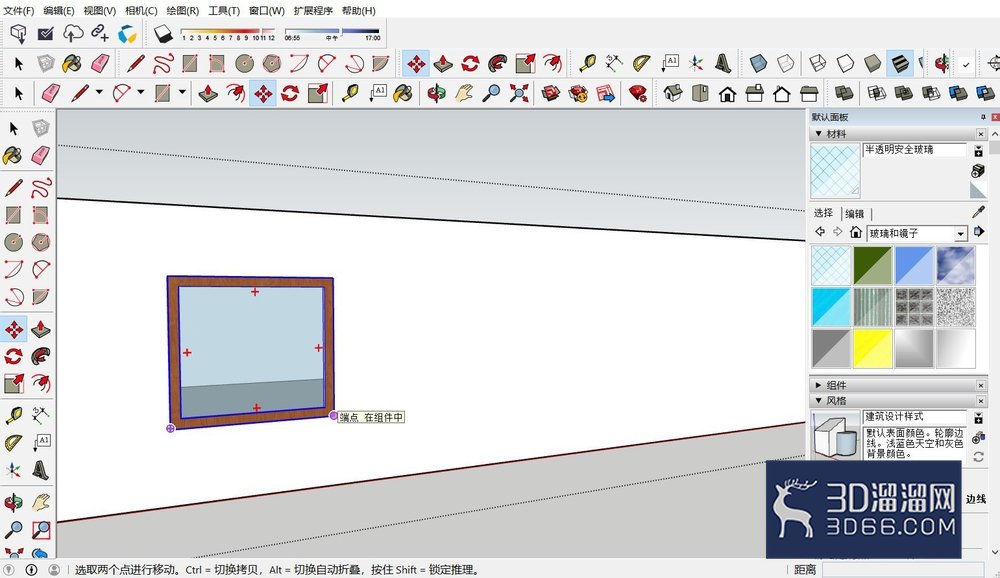Select the Outer Shell solid tool

tap(844, 94)
